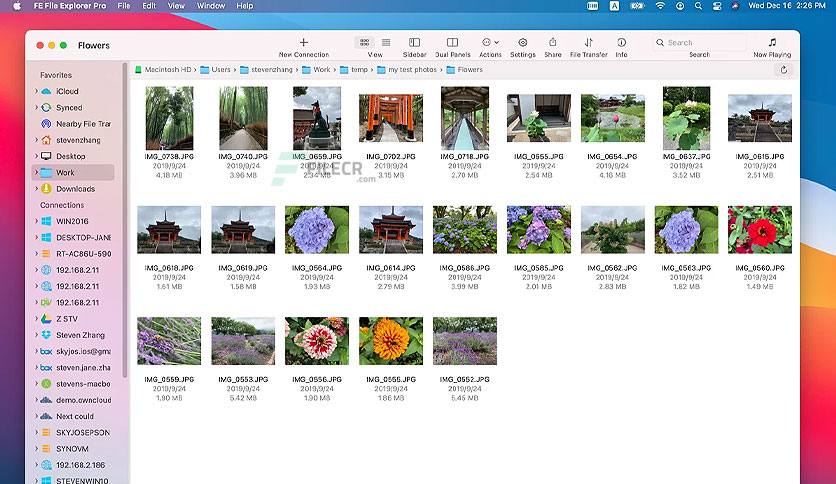Expand the iCloud sidebar item

[x=36, y=91]
